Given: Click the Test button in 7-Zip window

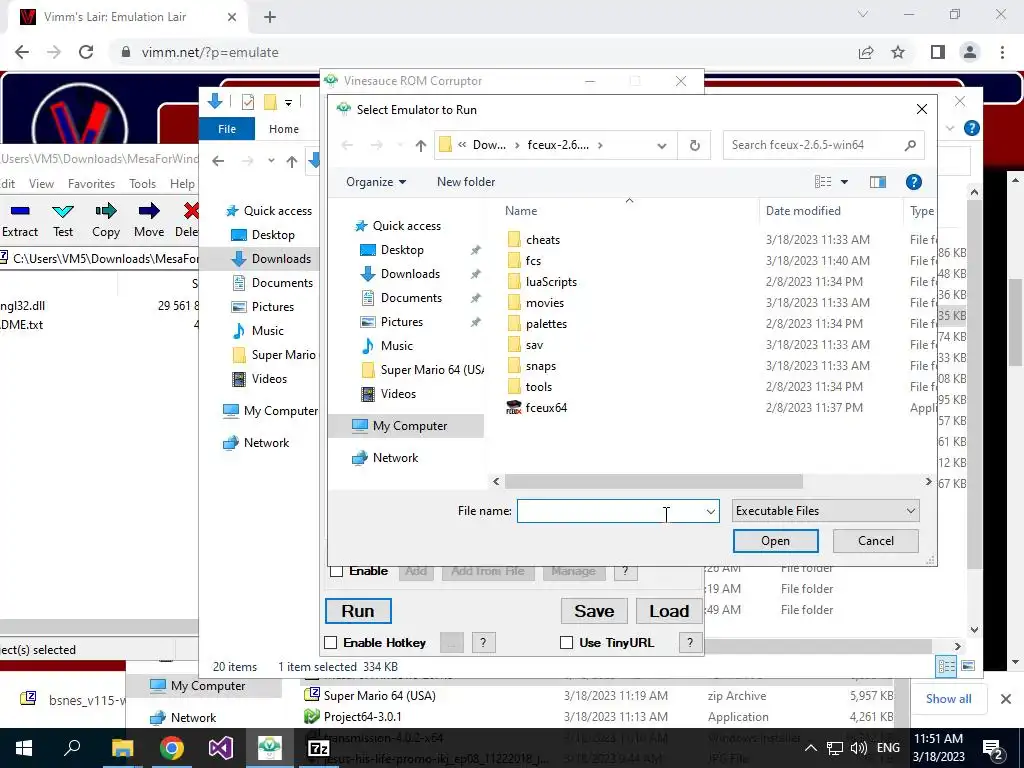Looking at the screenshot, I should 63,220.
